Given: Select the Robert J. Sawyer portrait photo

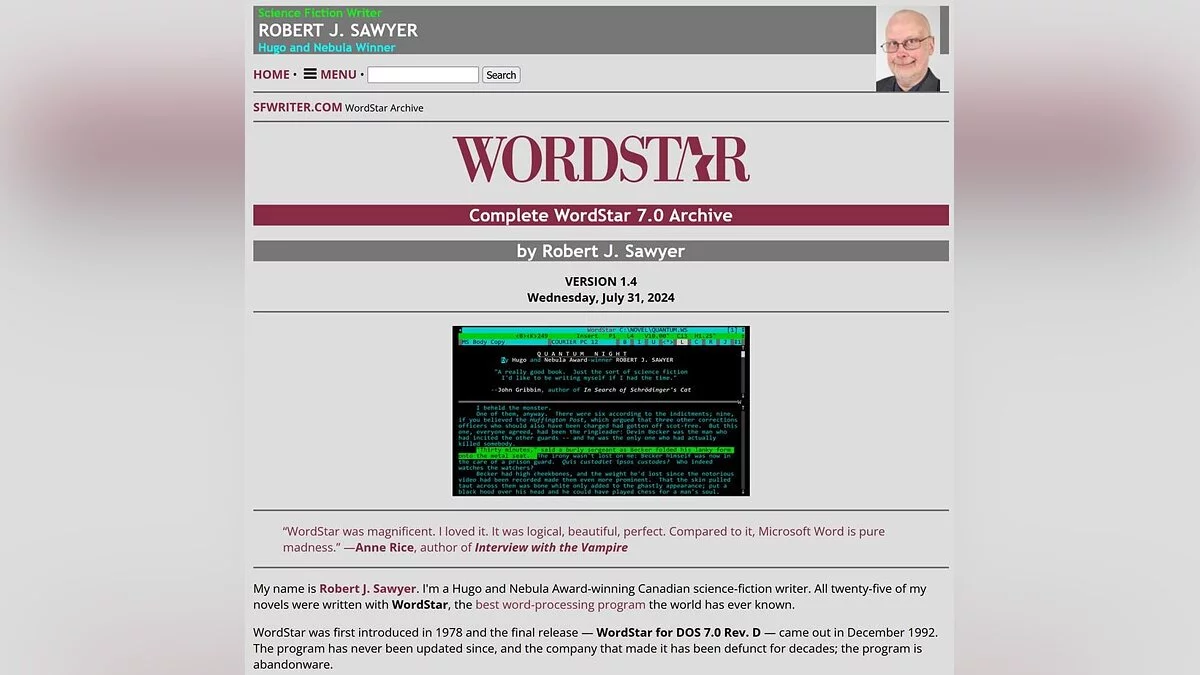Looking at the screenshot, I should point(908,49).
